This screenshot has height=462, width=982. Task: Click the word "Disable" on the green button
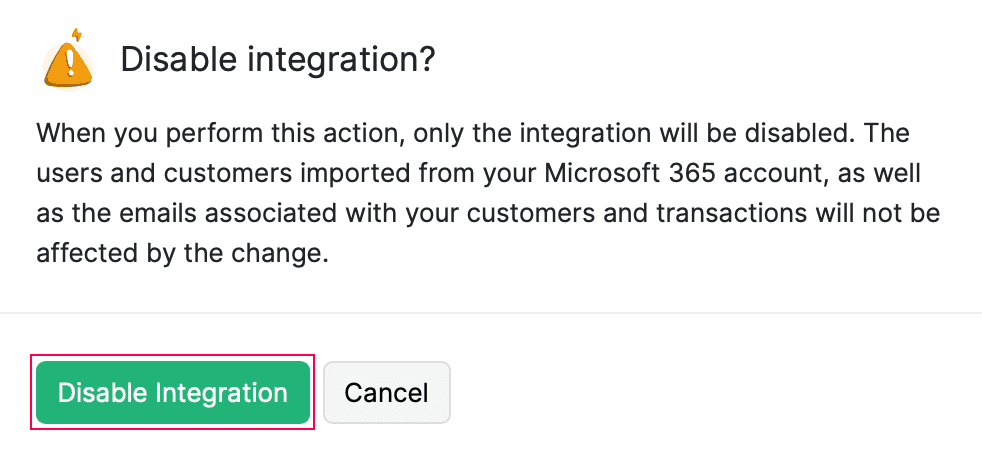click(103, 392)
